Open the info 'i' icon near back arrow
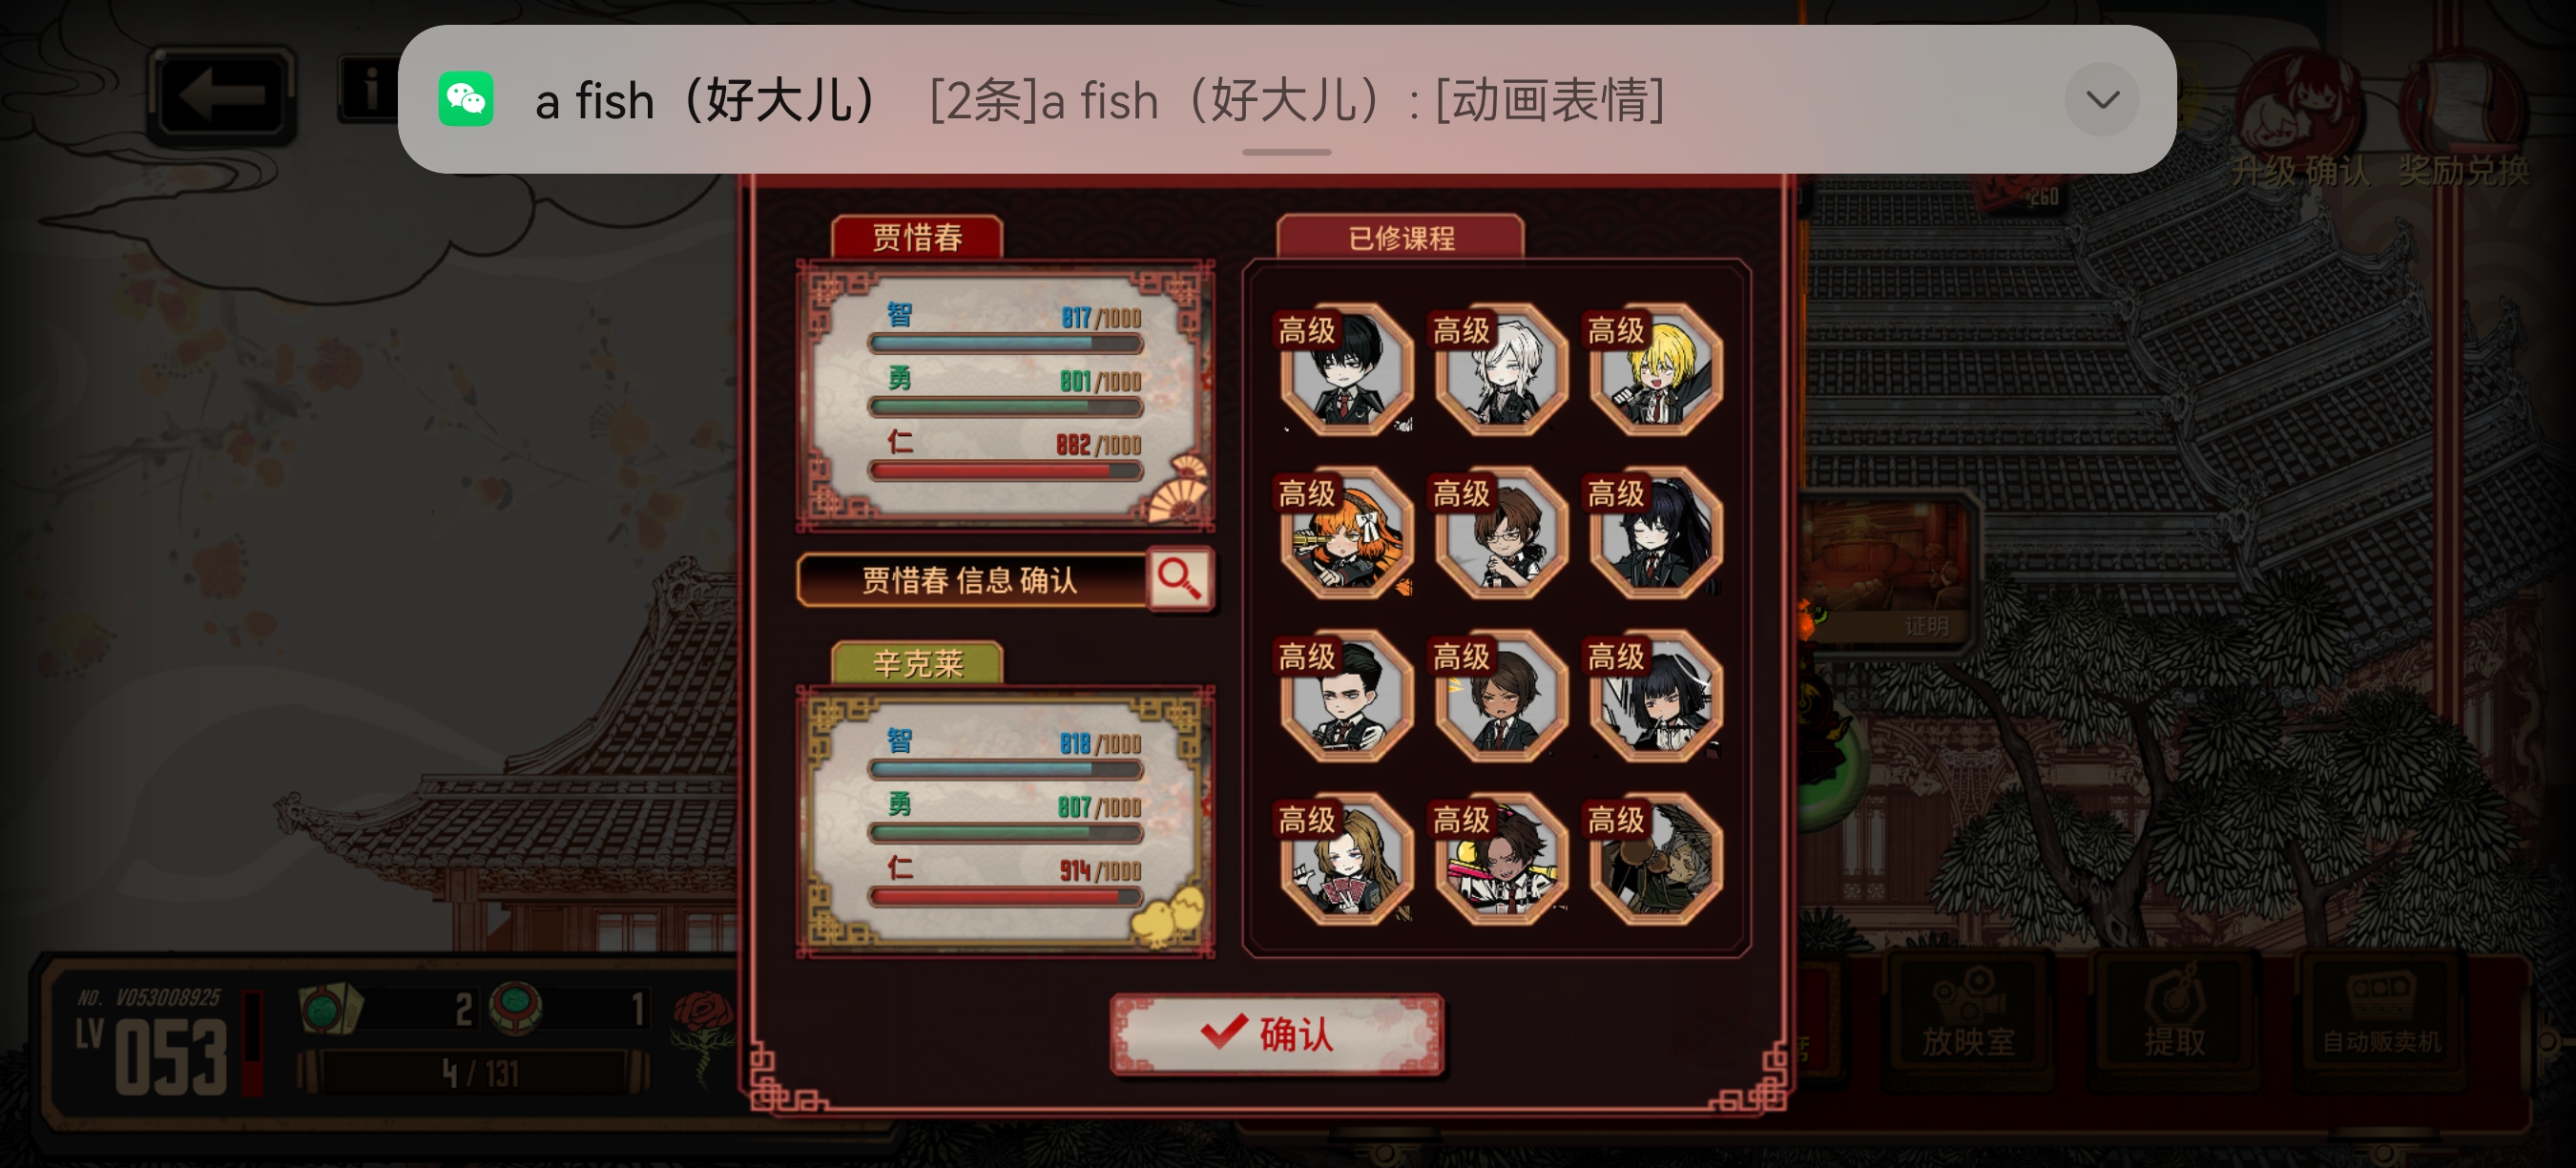Image resolution: width=2576 pixels, height=1168 pixels. pyautogui.click(x=368, y=90)
